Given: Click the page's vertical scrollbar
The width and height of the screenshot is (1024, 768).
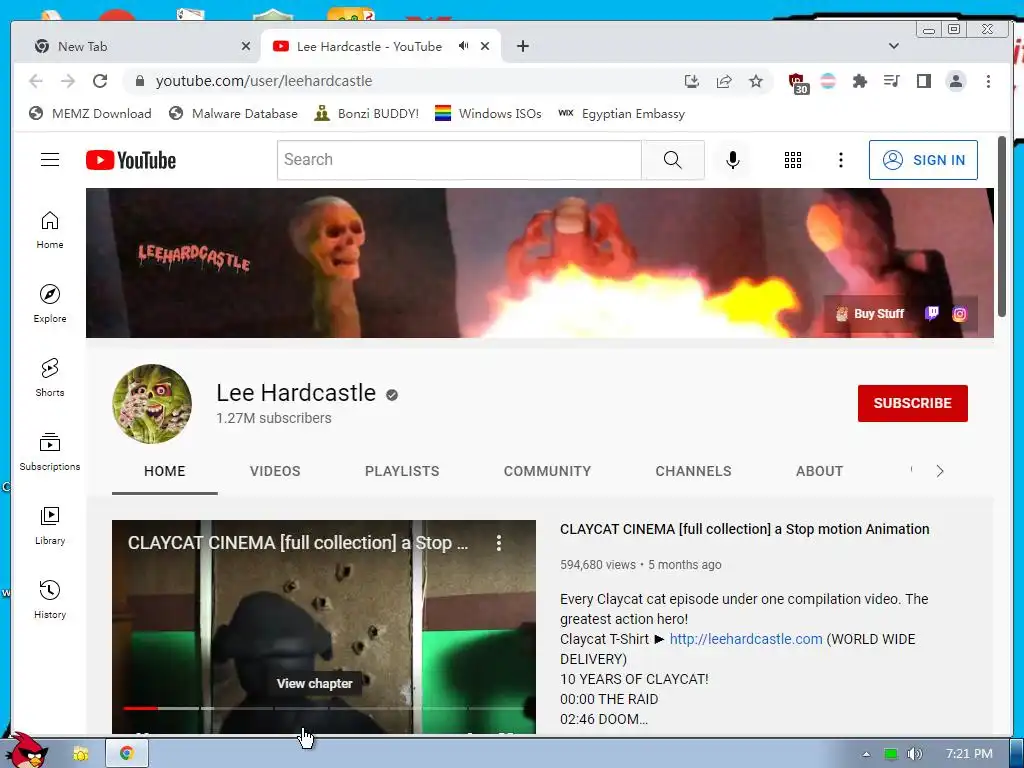Looking at the screenshot, I should coord(1002,227).
